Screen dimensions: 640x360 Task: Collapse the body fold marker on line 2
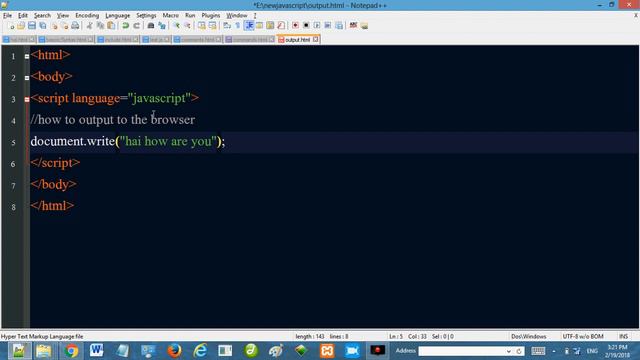(27, 78)
